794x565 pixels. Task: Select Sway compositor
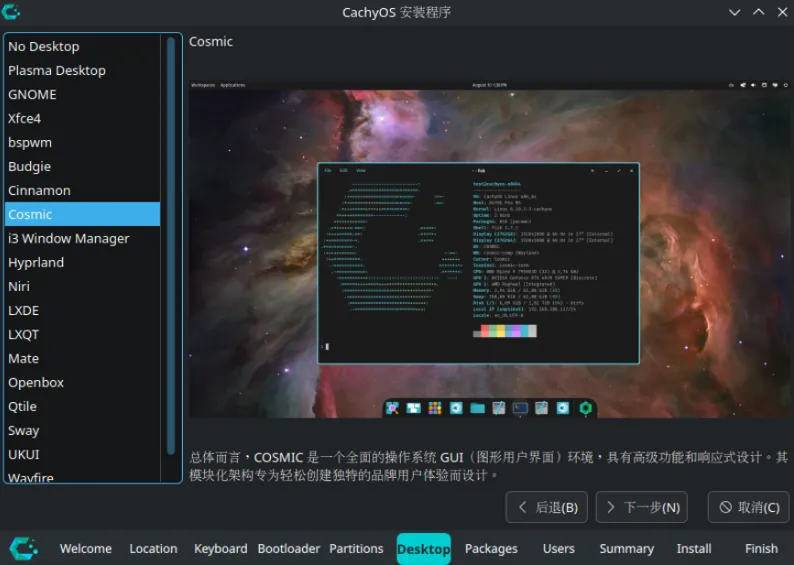tap(83, 430)
